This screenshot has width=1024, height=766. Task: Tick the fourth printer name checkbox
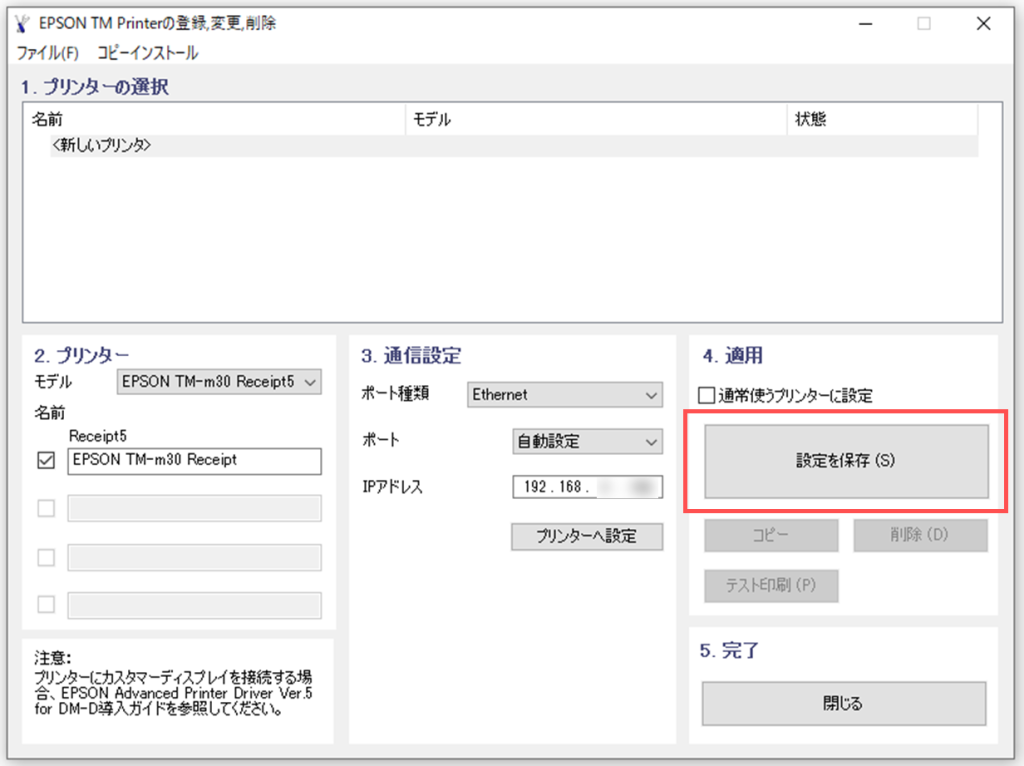click(46, 605)
